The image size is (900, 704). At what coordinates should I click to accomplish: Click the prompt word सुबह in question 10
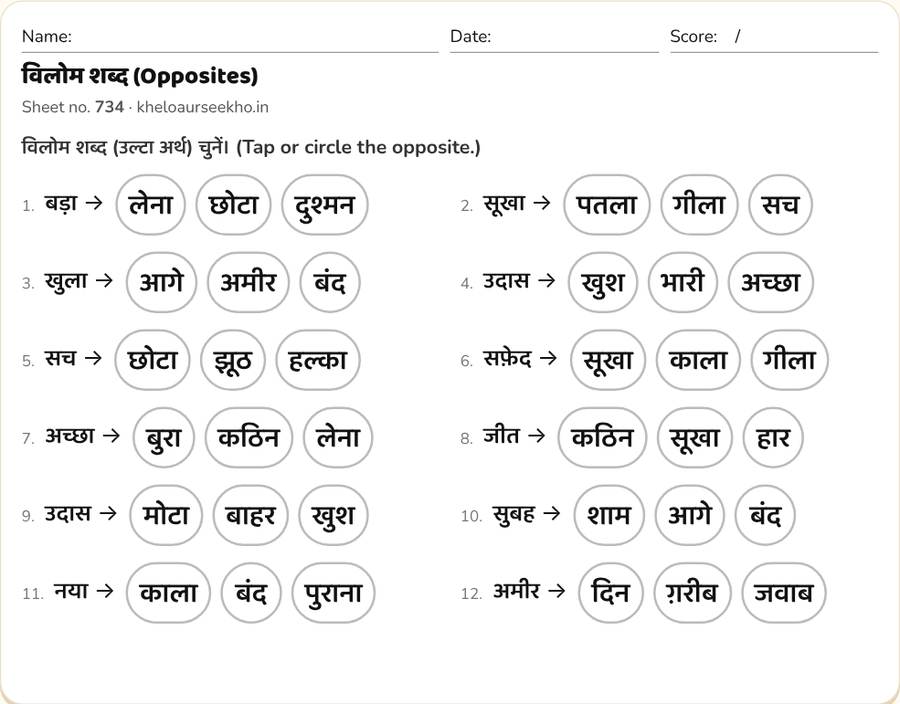pyautogui.click(x=514, y=514)
